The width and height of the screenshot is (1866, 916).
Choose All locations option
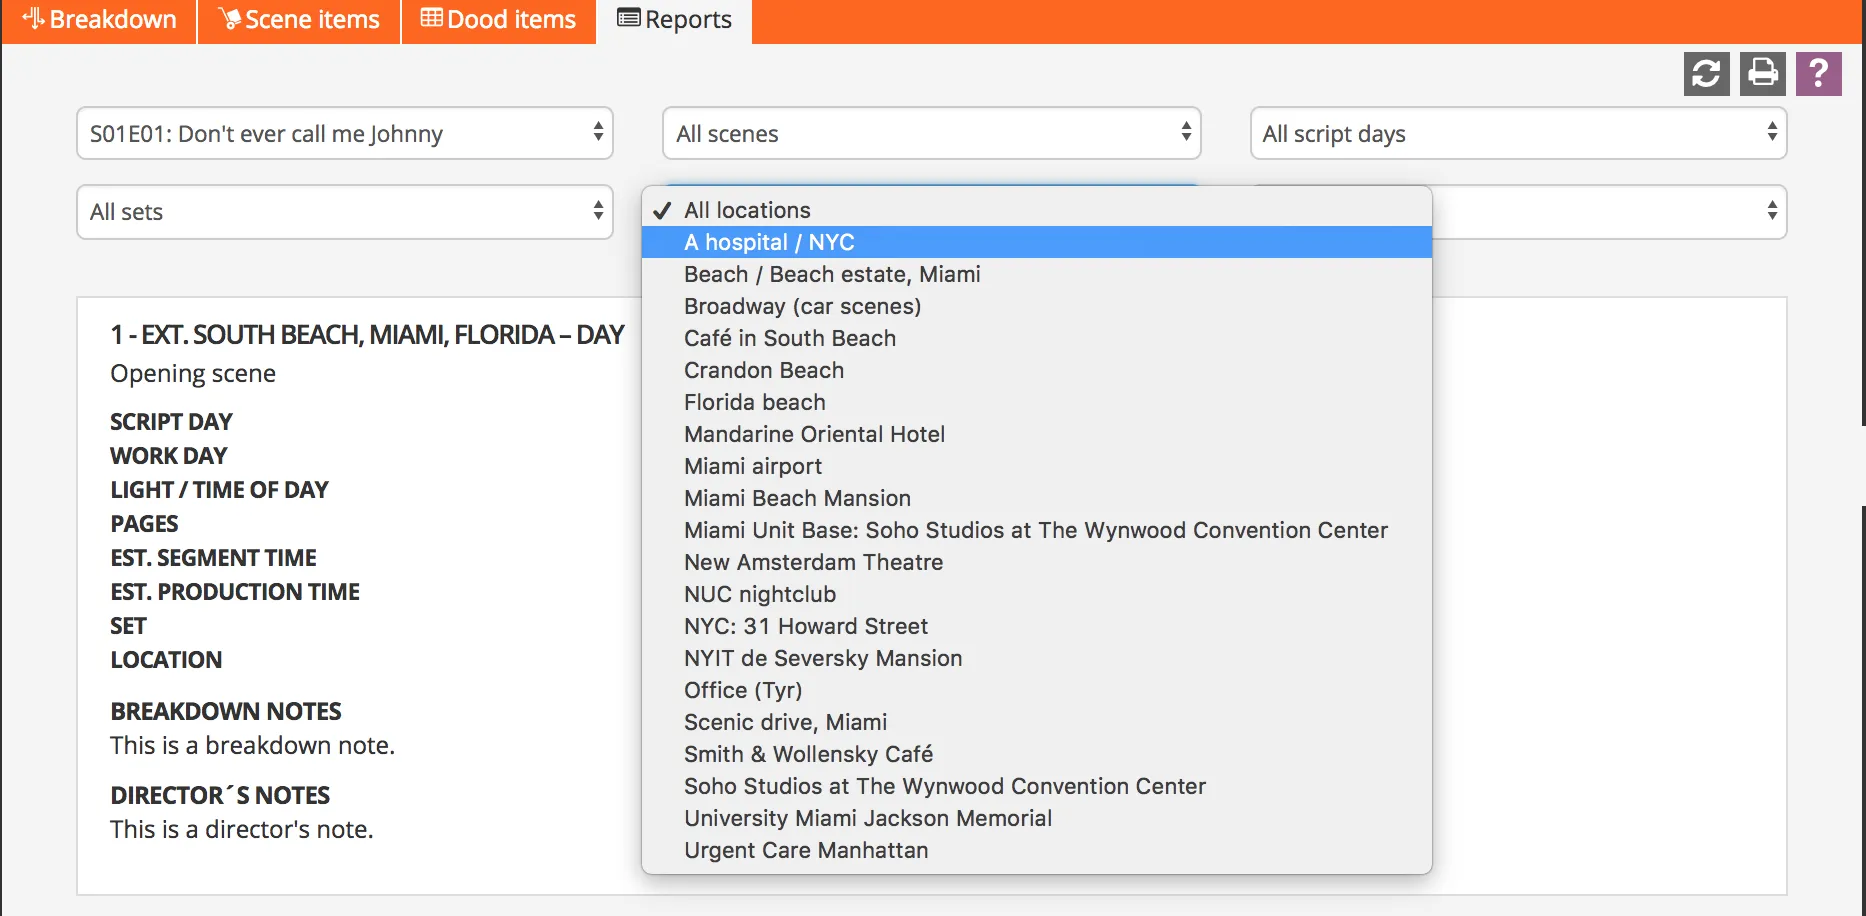[x=1037, y=210]
